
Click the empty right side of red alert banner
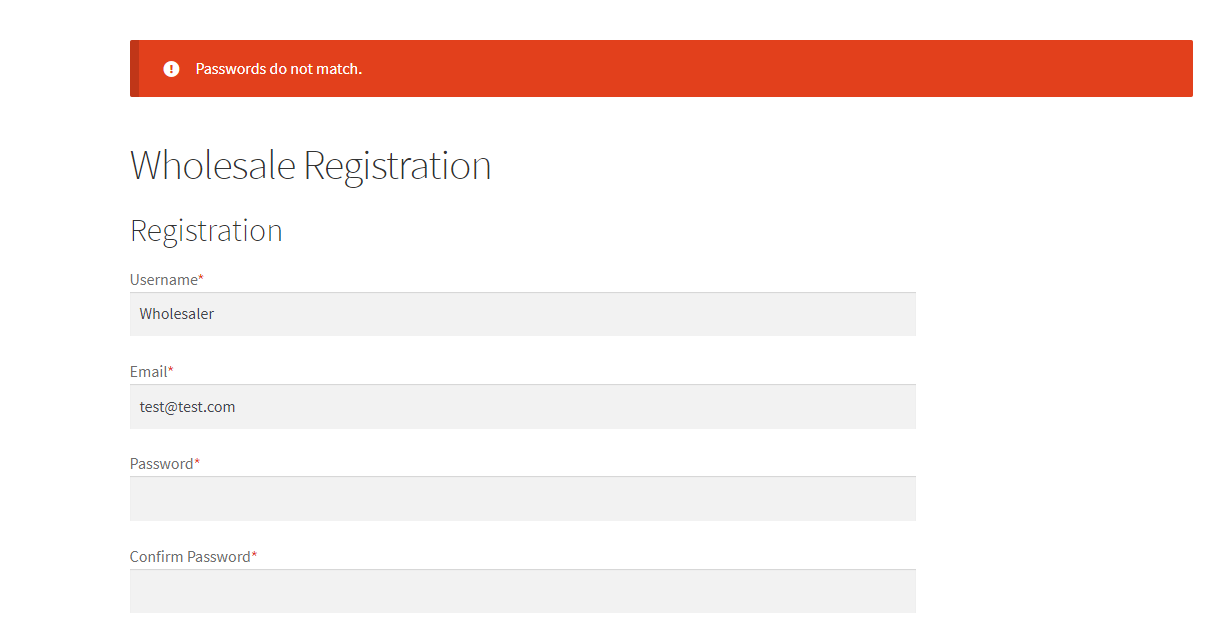coord(900,69)
